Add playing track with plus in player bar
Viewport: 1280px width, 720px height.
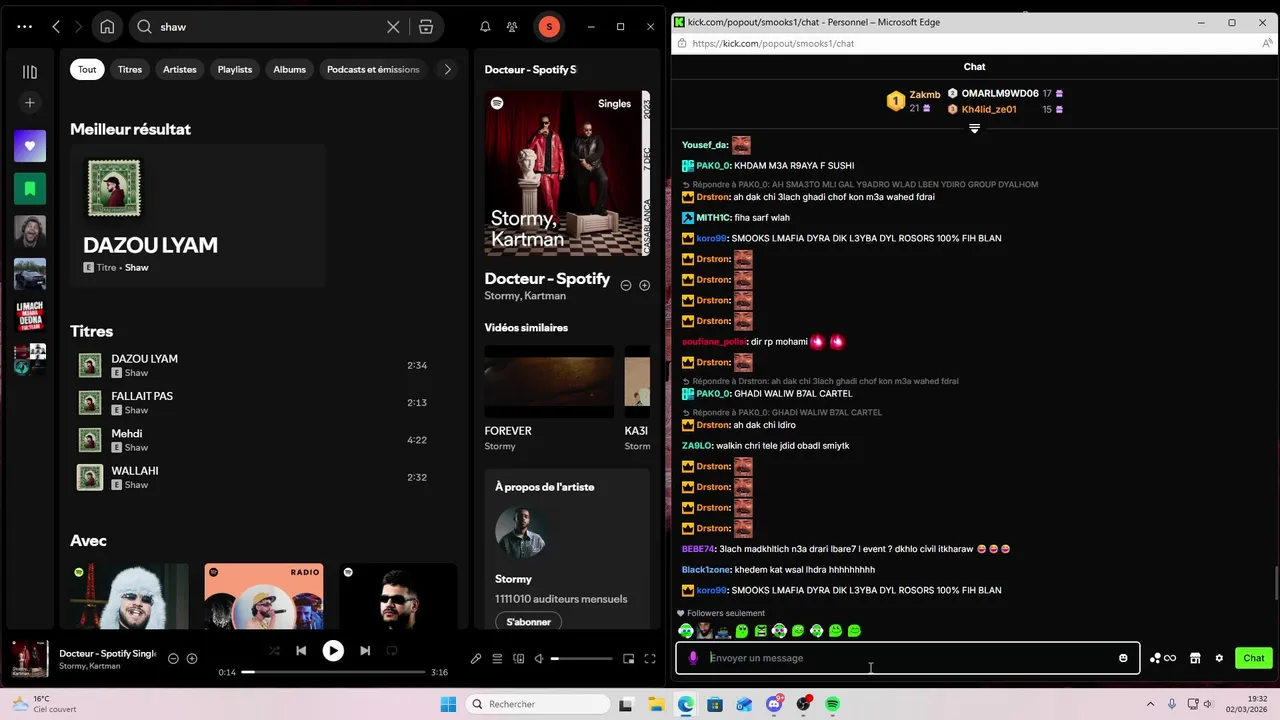pyautogui.click(x=192, y=659)
